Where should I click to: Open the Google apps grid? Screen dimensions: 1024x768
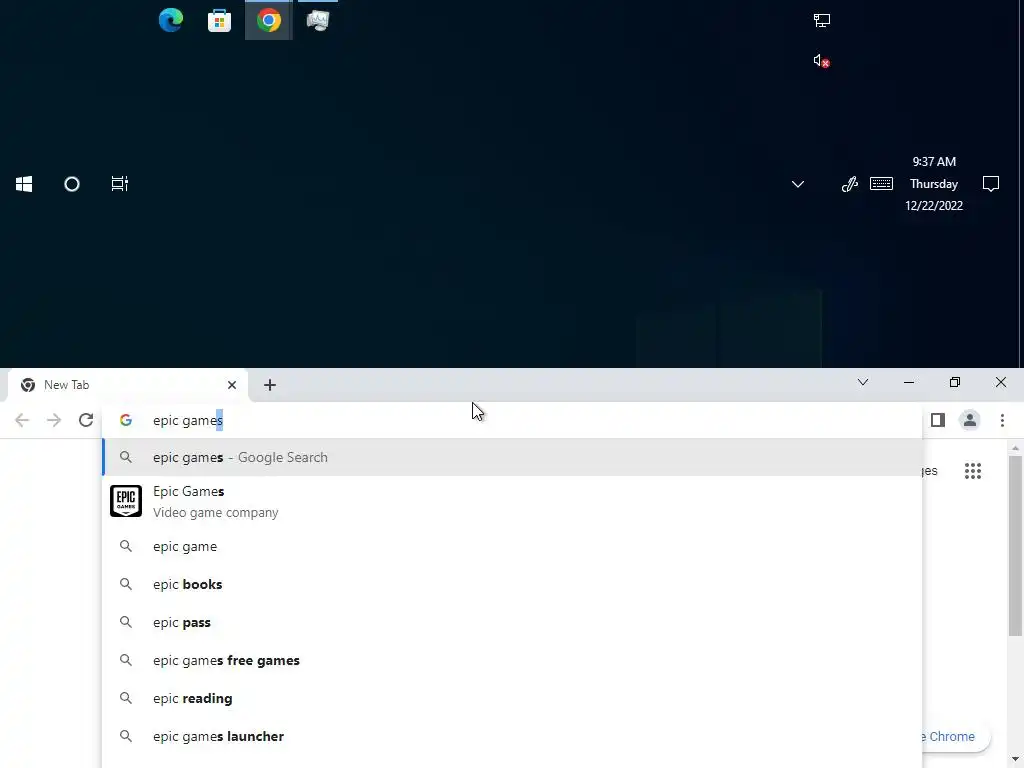(x=972, y=471)
